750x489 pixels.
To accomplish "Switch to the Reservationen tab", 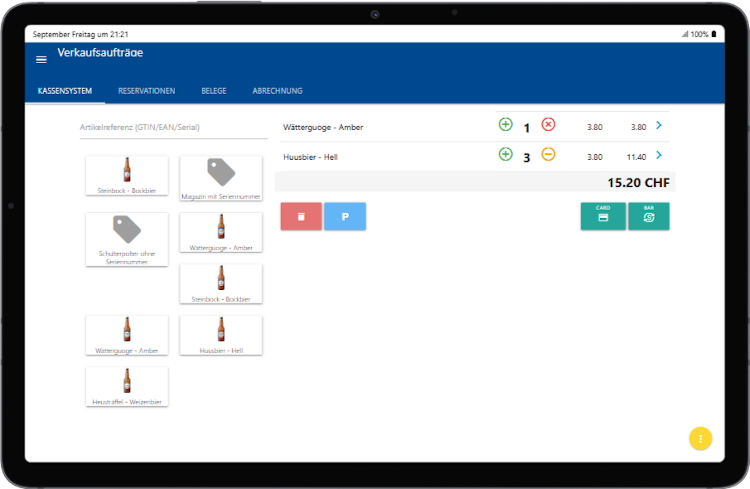I will (x=146, y=91).
